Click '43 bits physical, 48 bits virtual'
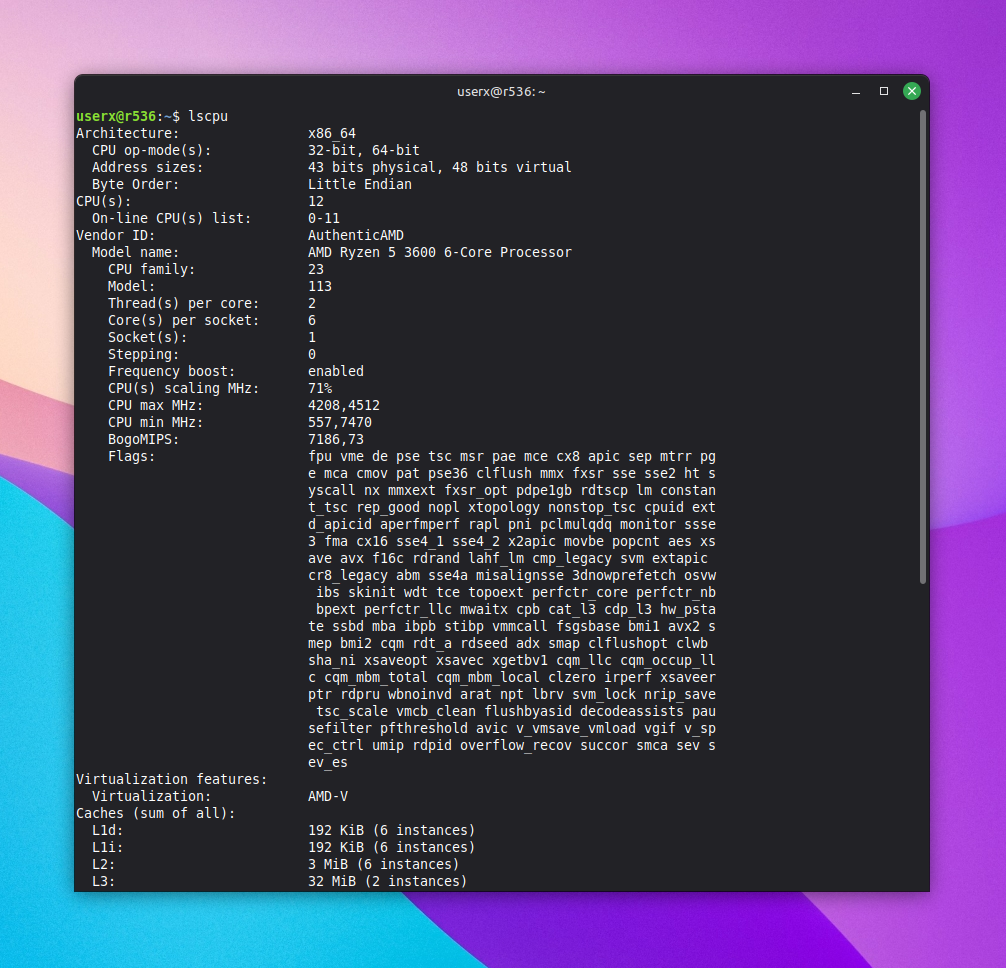Viewport: 1006px width, 968px height. pyautogui.click(x=439, y=167)
